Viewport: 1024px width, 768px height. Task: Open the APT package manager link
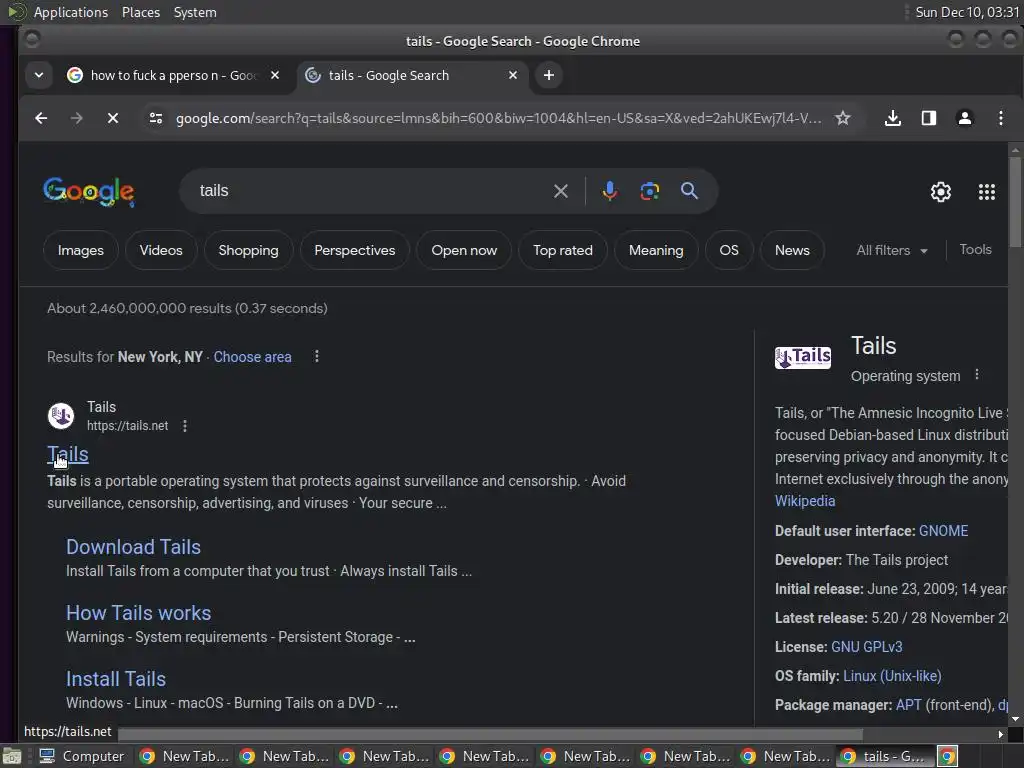click(x=908, y=705)
